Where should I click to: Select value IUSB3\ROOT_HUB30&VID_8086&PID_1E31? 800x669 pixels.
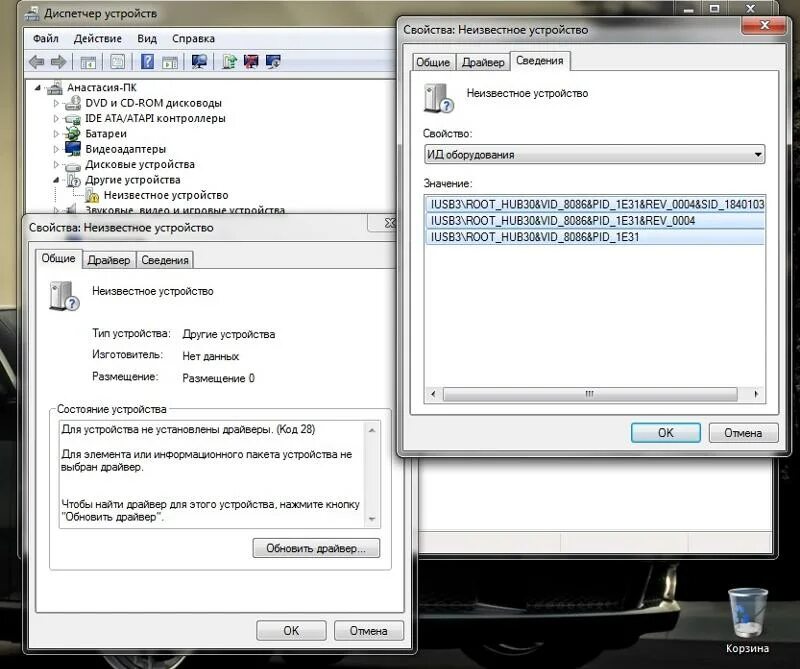[x=596, y=237]
